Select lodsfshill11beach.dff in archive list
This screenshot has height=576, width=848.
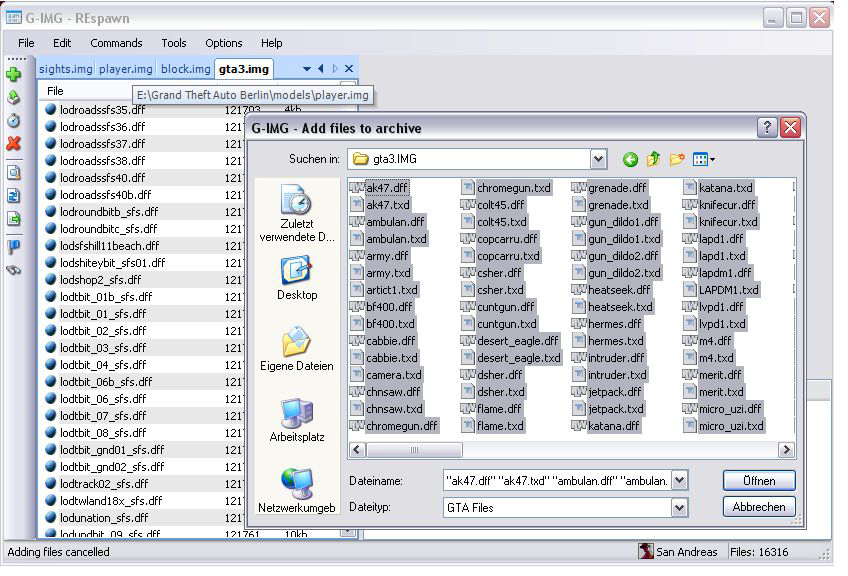pyautogui.click(x=109, y=246)
